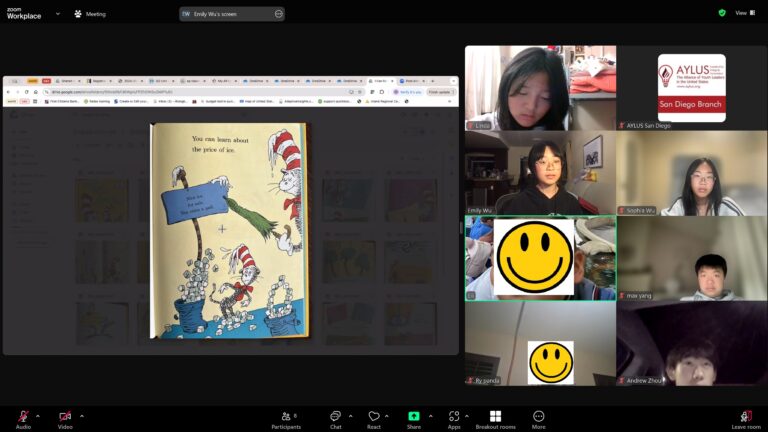Image resolution: width=768 pixels, height=432 pixels.
Task: Click the apps grid icon in bookmarks bar
Action: coord(35,101)
